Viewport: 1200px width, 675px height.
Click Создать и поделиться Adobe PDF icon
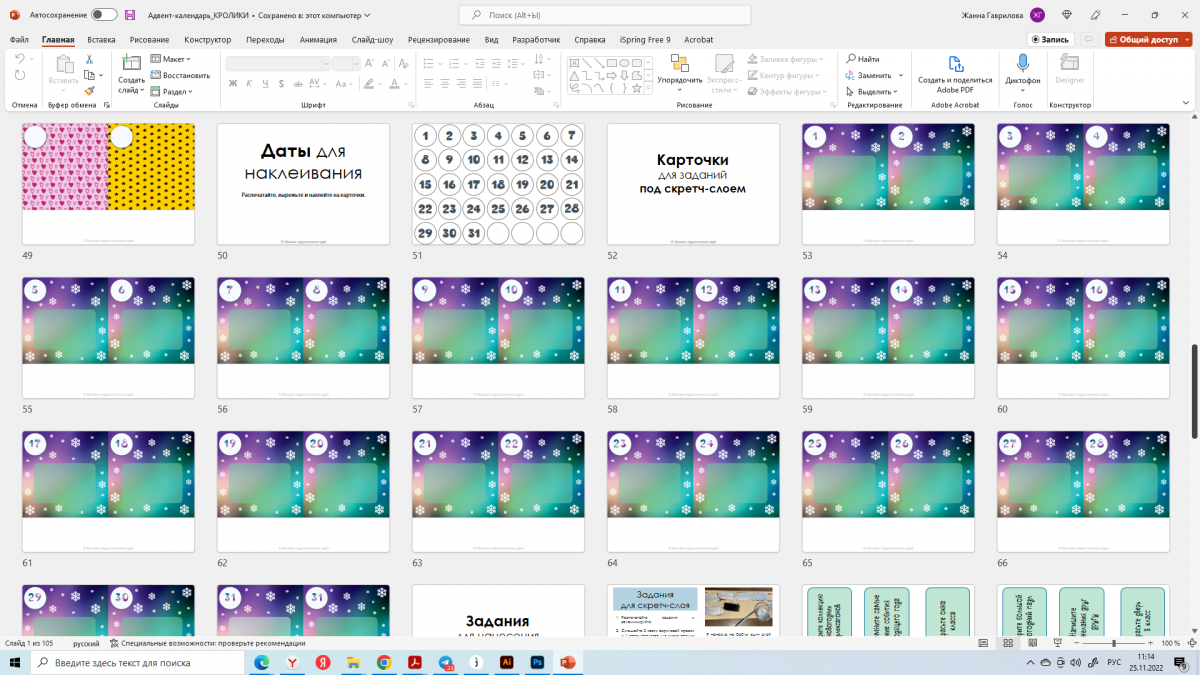(x=954, y=63)
